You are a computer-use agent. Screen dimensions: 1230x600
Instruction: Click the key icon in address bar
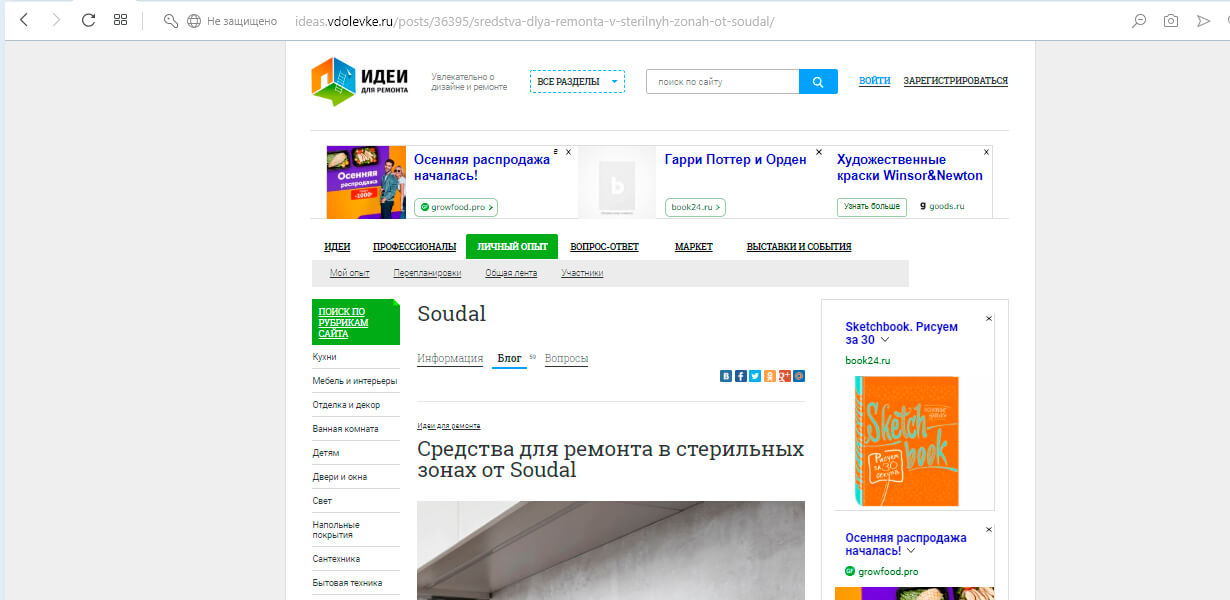(170, 21)
